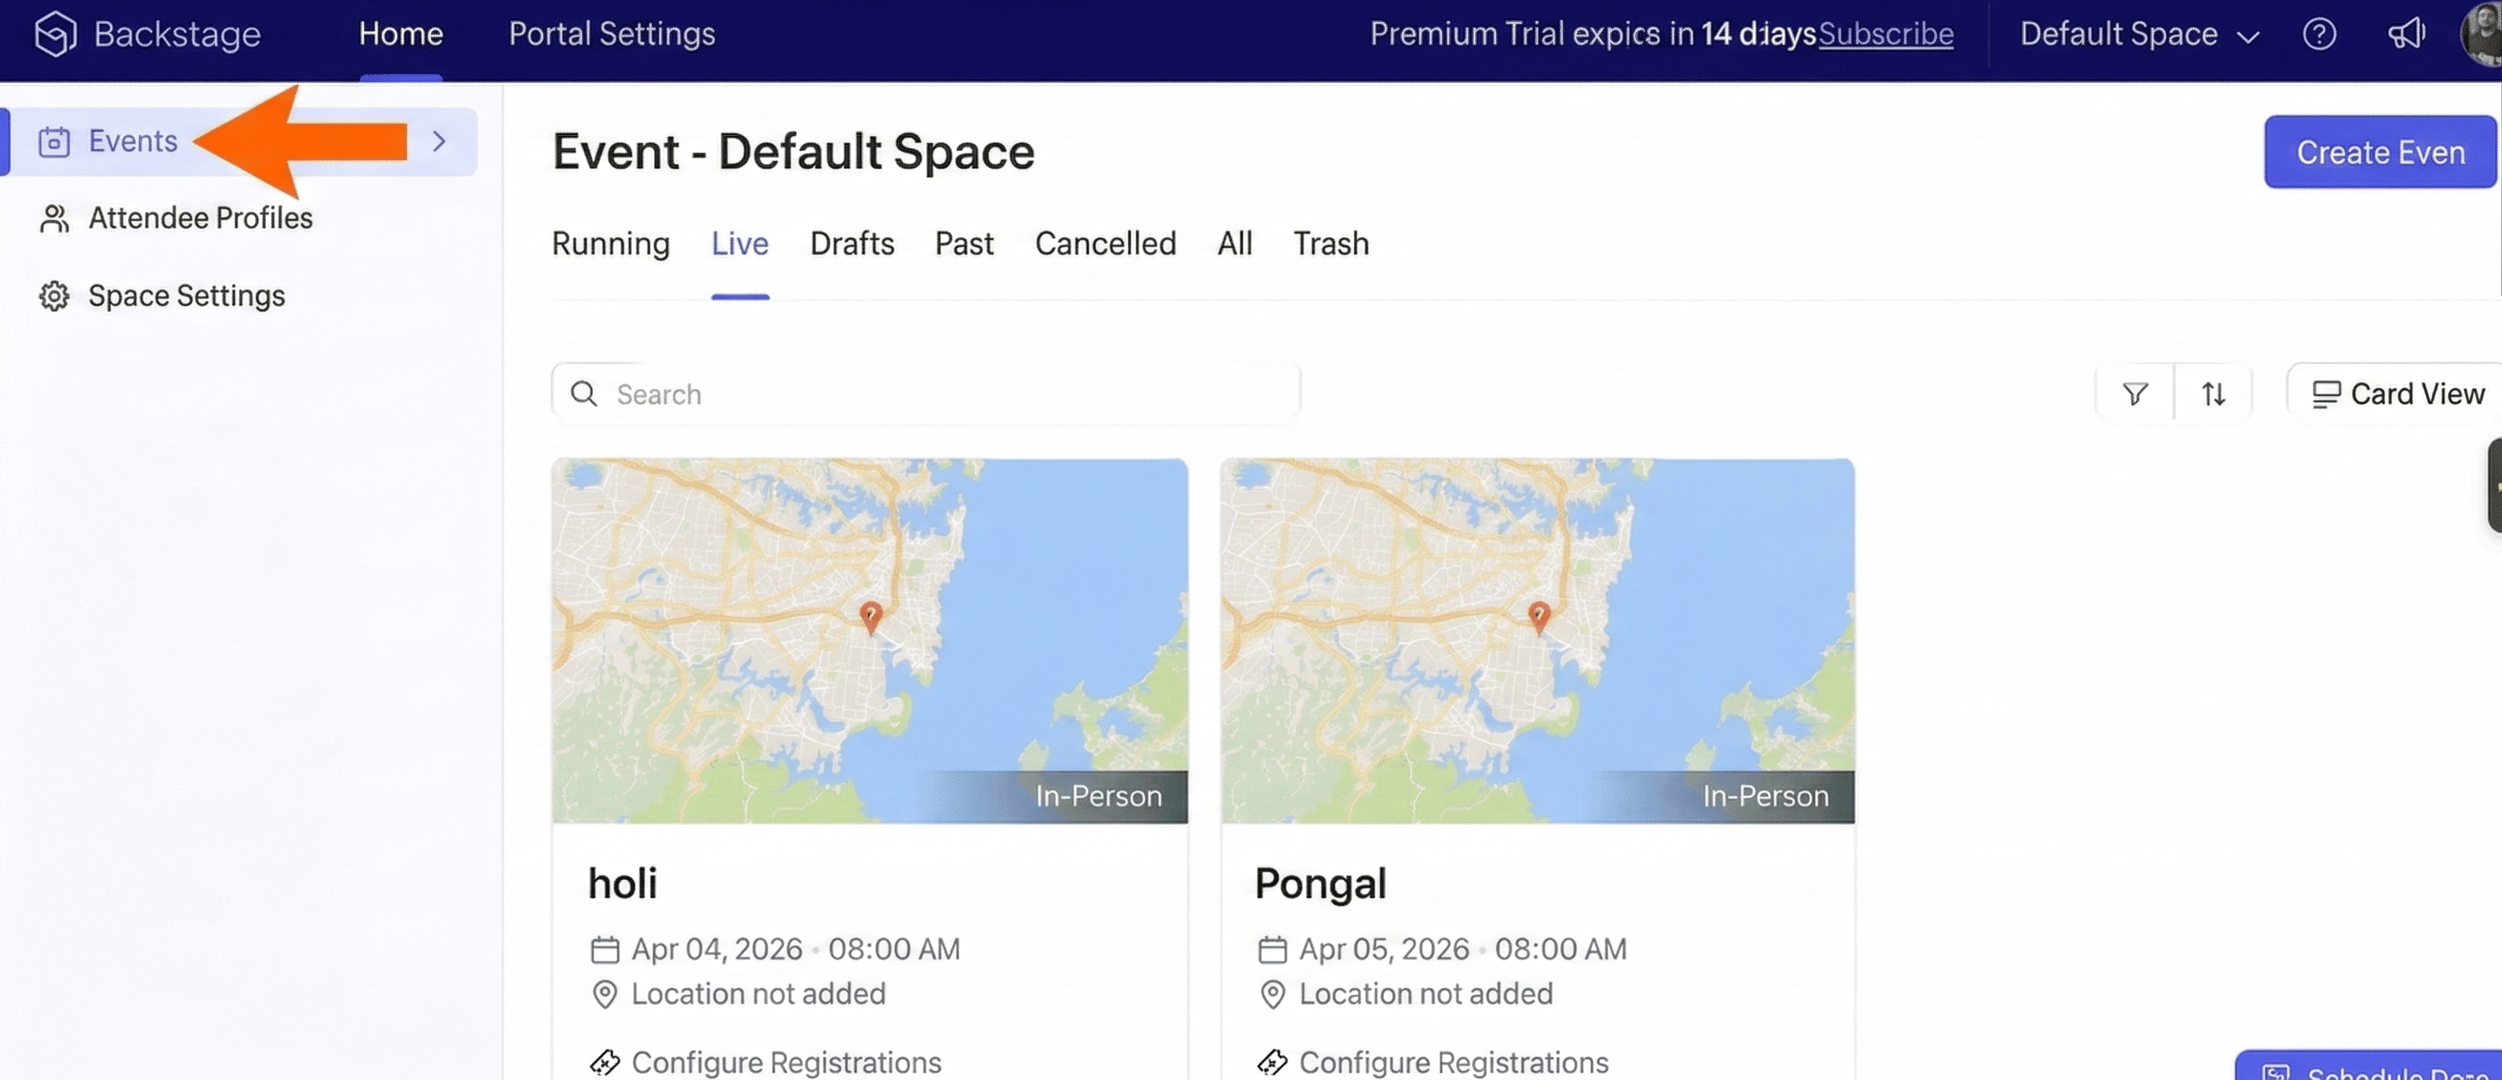Click the Attendee Profiles people icon
This screenshot has height=1080, width=2502.
click(x=54, y=218)
